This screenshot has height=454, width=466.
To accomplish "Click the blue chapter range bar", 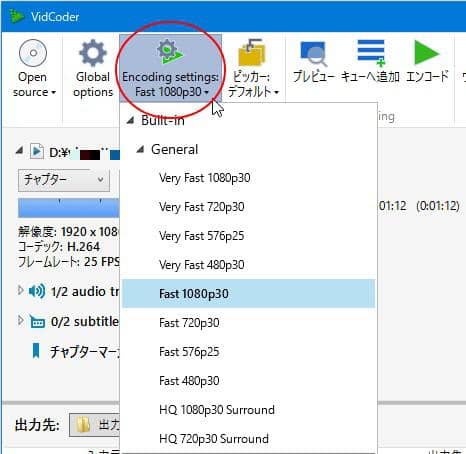I will click(68, 208).
